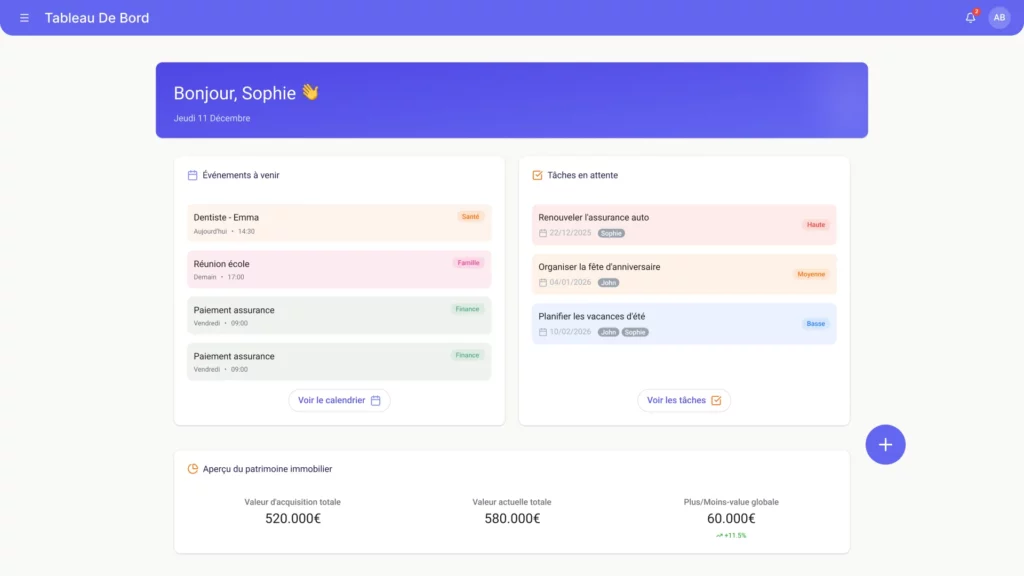Click Voir les tâches button
Image resolution: width=1024 pixels, height=576 pixels.
pos(684,400)
